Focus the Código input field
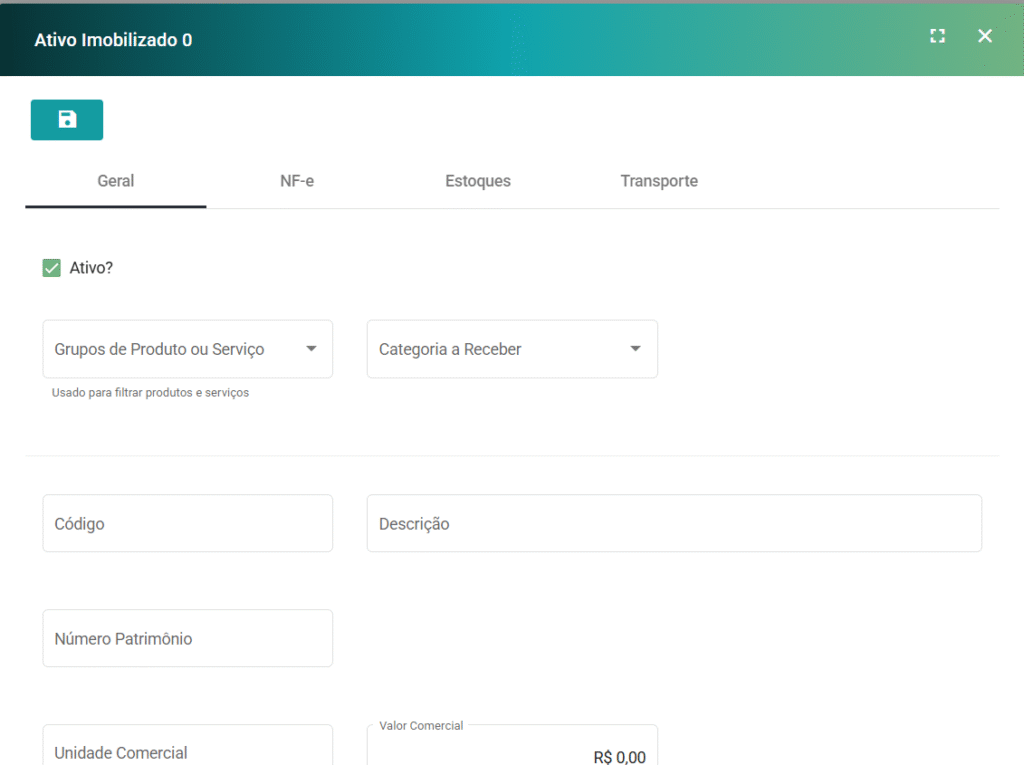 (187, 523)
